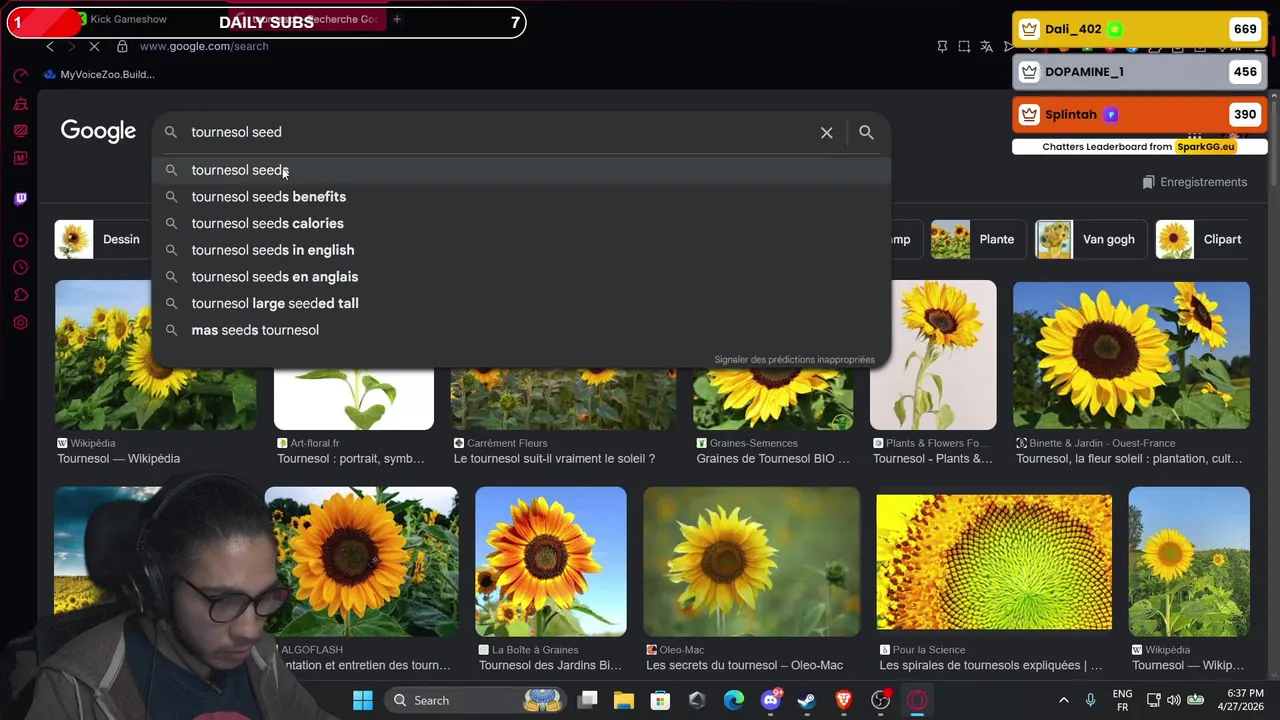Open Enregistrements saved items

tap(1195, 182)
